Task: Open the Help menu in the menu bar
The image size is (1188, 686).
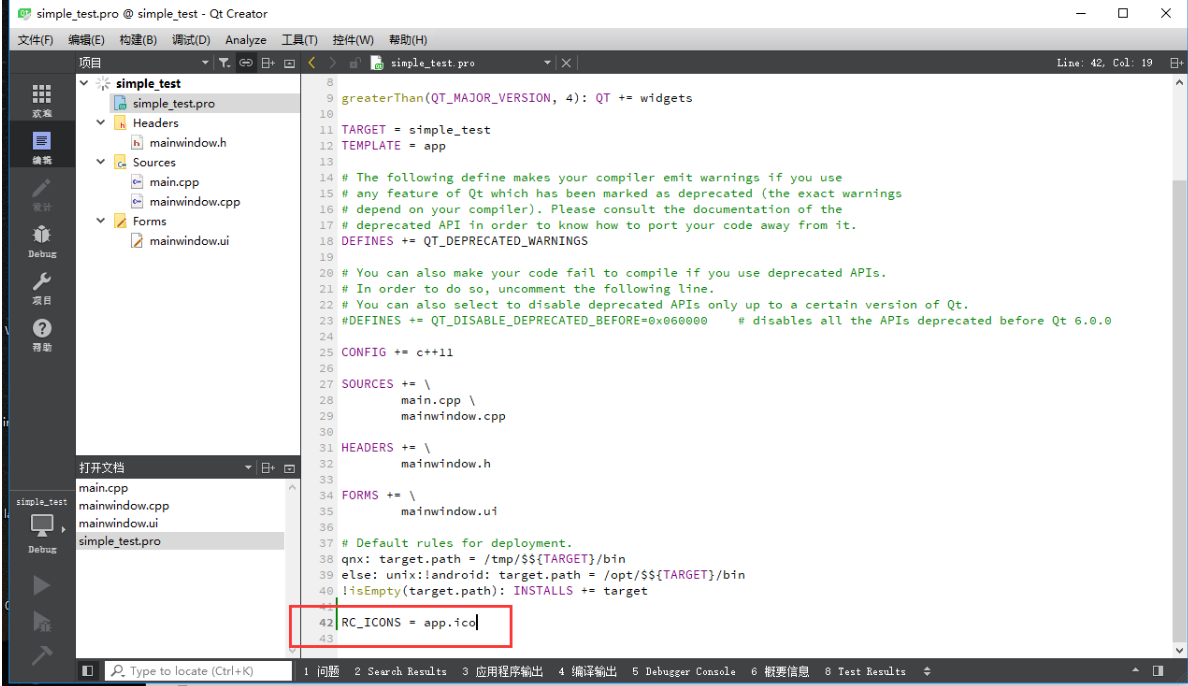Action: [408, 40]
